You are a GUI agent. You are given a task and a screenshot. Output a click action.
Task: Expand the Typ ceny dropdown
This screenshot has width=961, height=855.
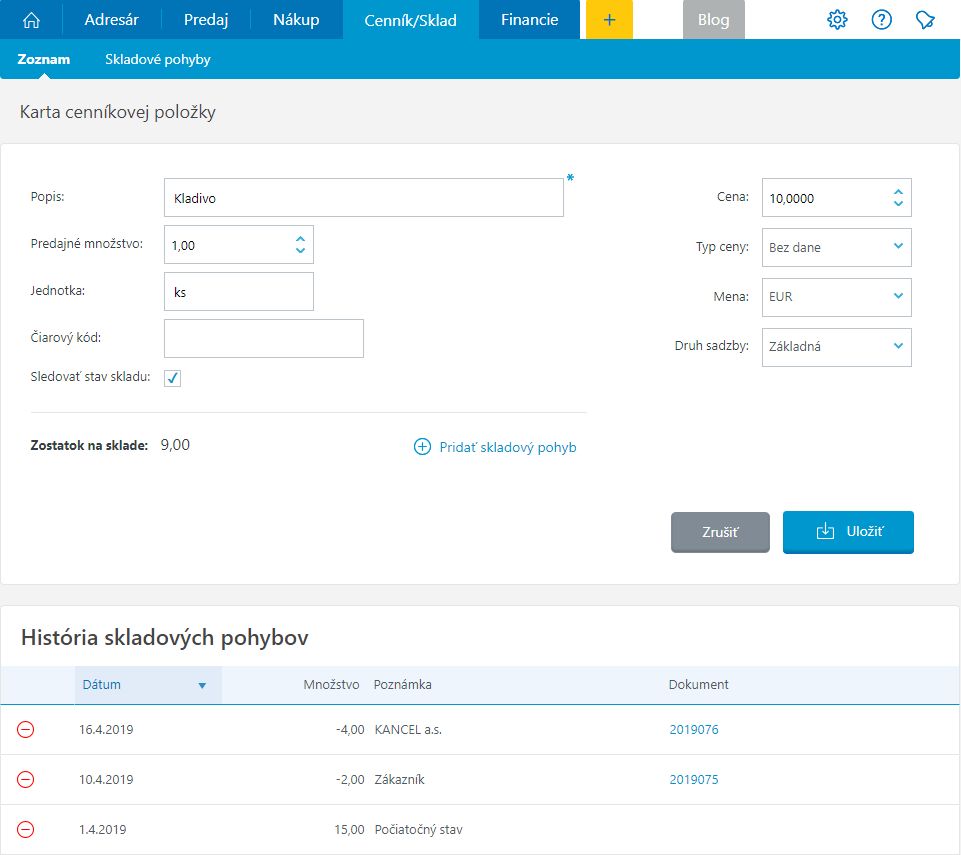click(x=836, y=247)
